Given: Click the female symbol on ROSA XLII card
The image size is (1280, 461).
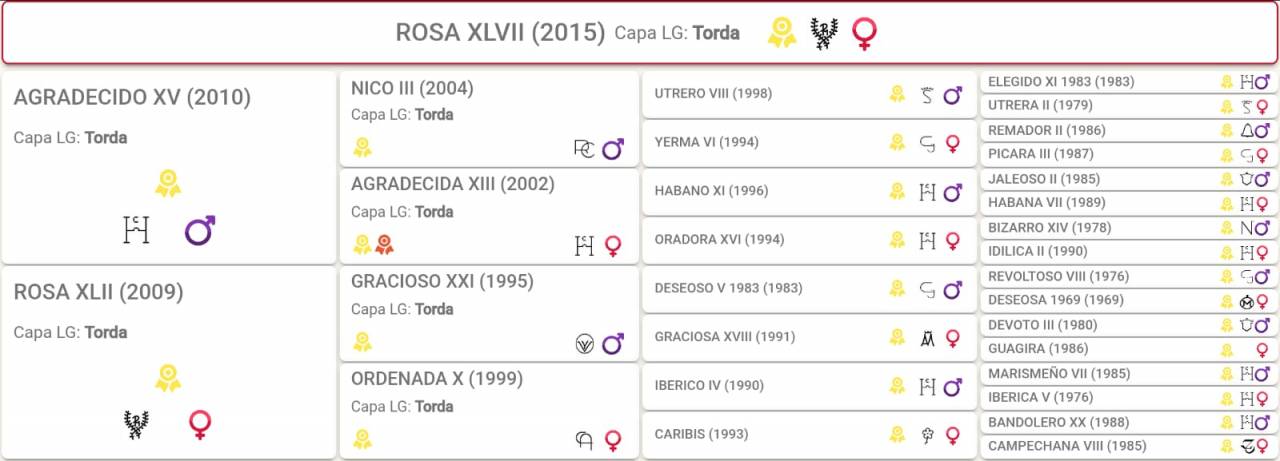Looking at the screenshot, I should [x=200, y=425].
